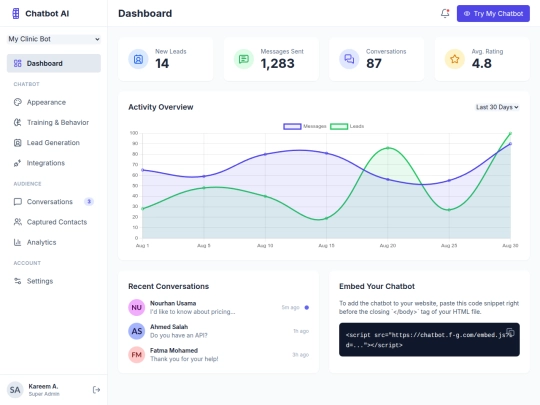
Task: Open Settings in the sidebar
Action: coord(54,281)
